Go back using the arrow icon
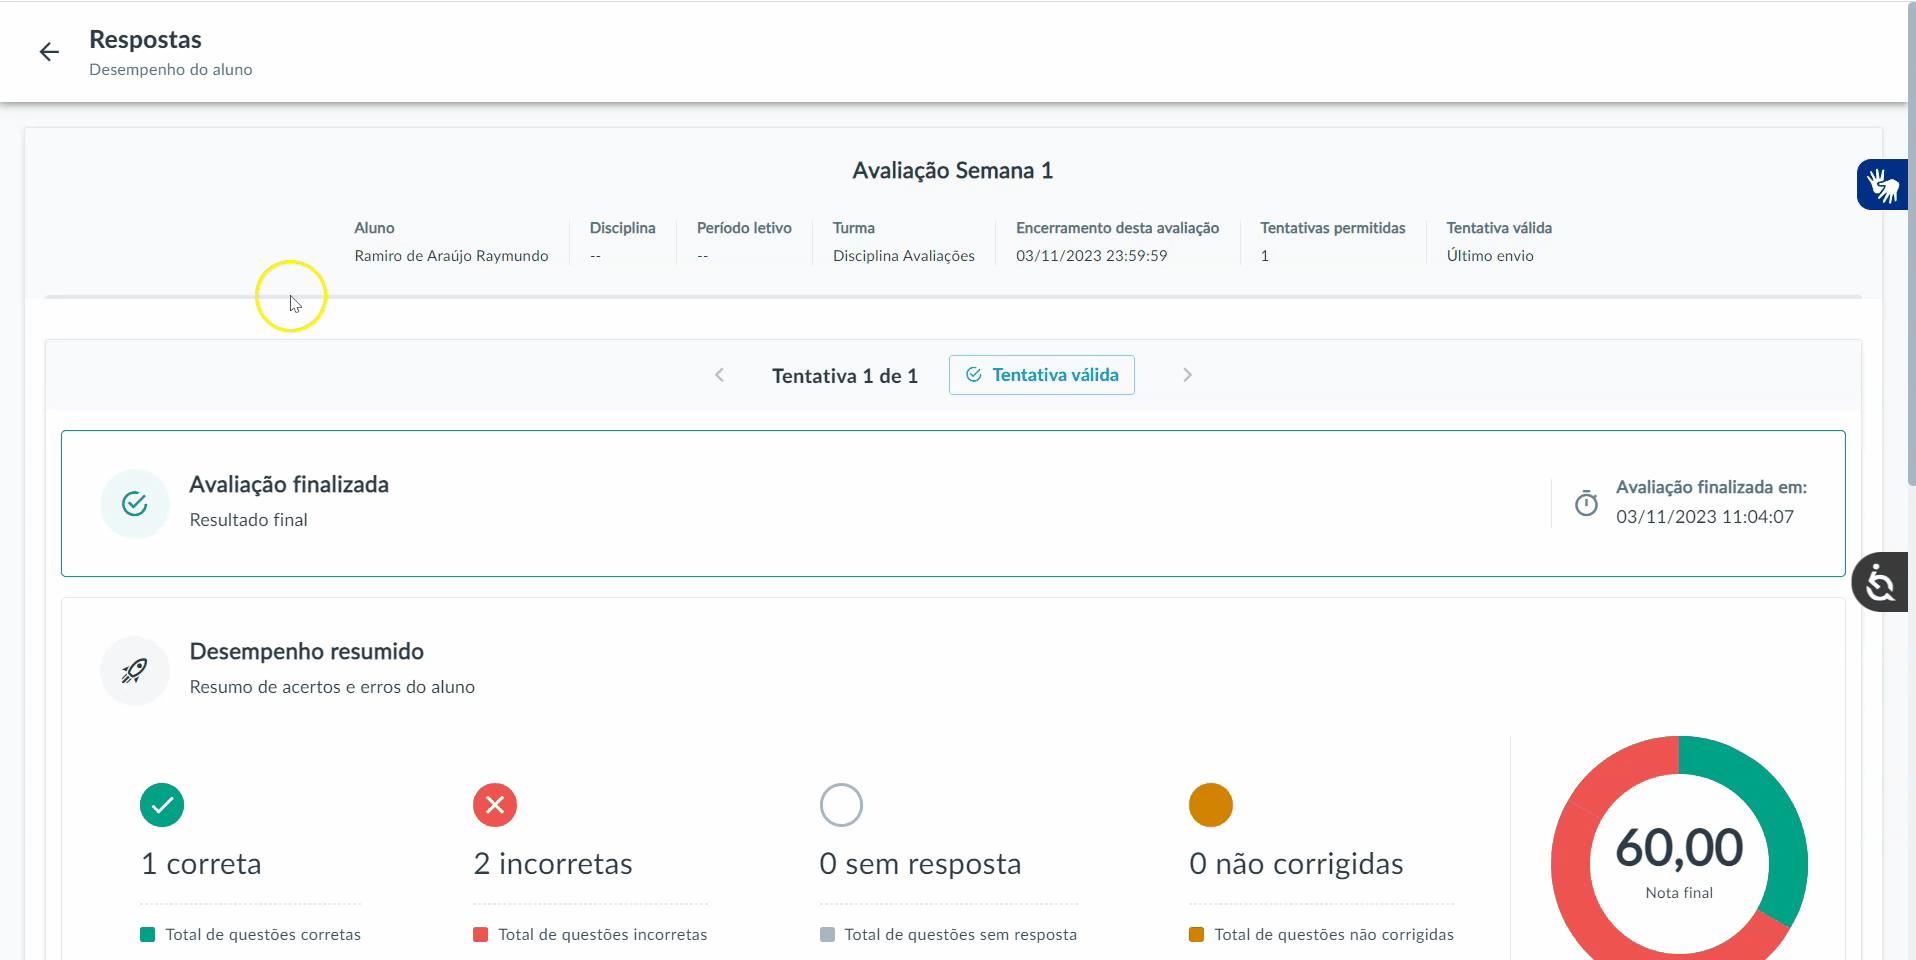Image resolution: width=1916 pixels, height=960 pixels. tap(49, 52)
